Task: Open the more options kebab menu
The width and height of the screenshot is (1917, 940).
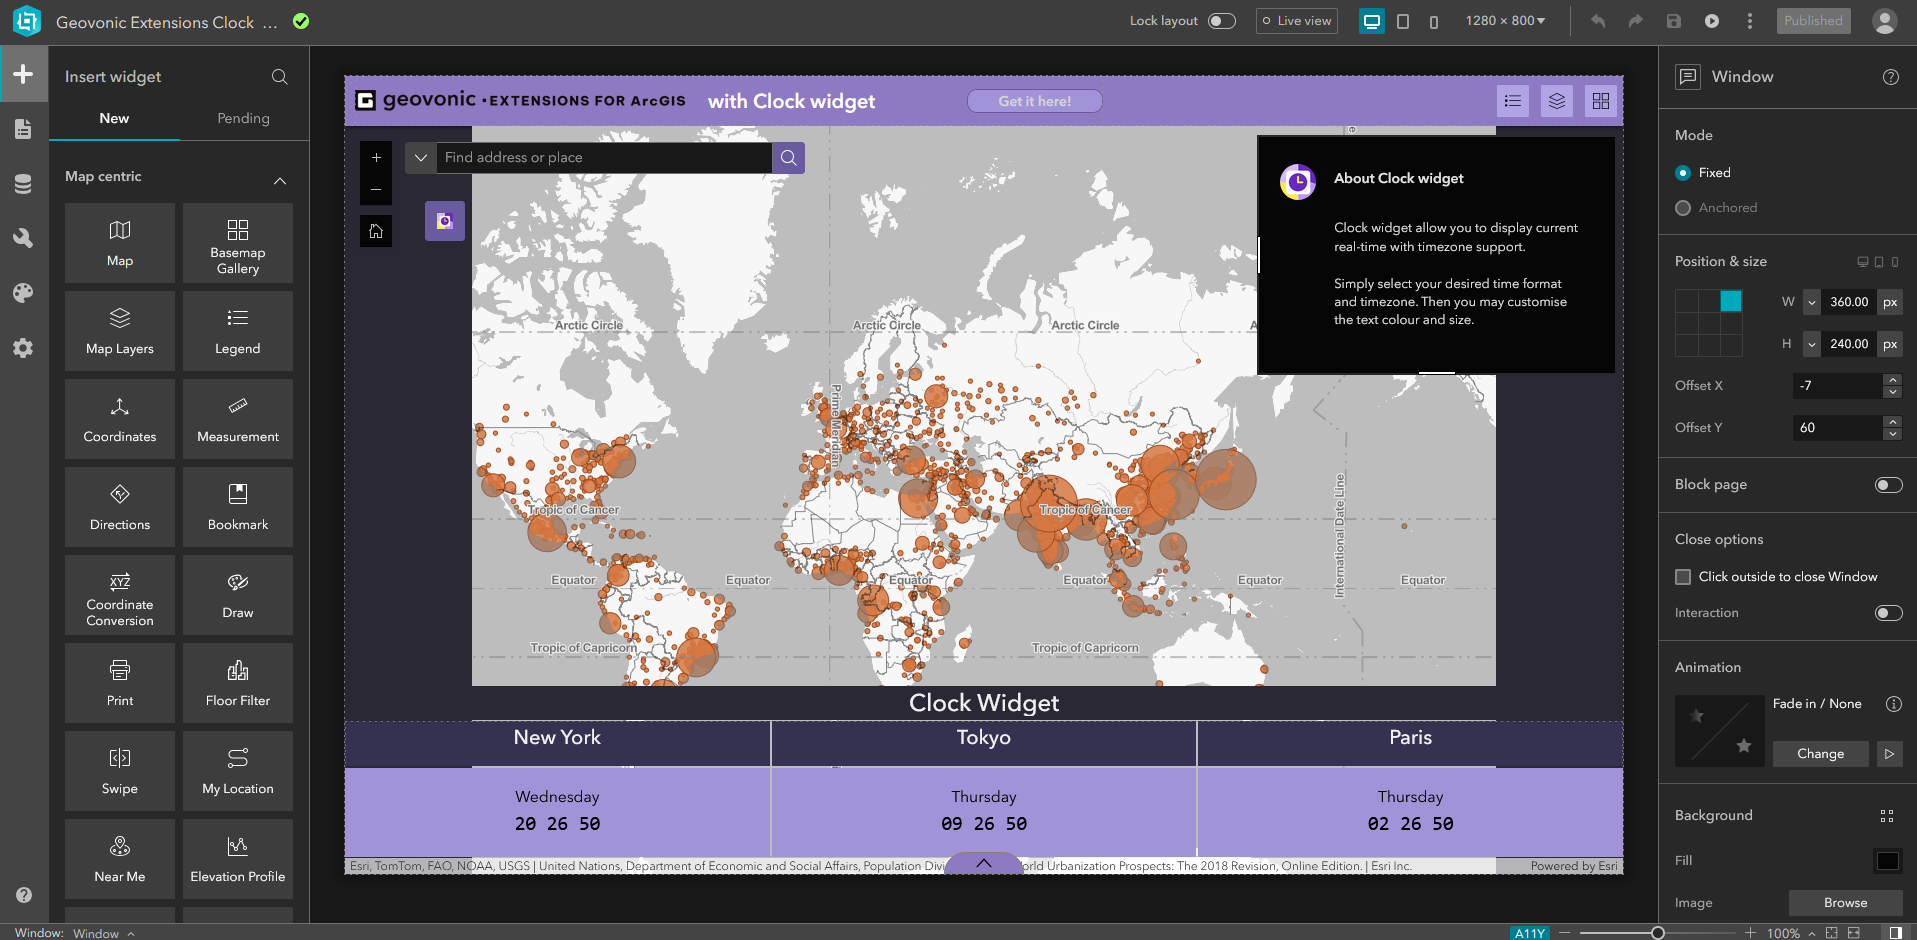Action: click(x=1749, y=21)
